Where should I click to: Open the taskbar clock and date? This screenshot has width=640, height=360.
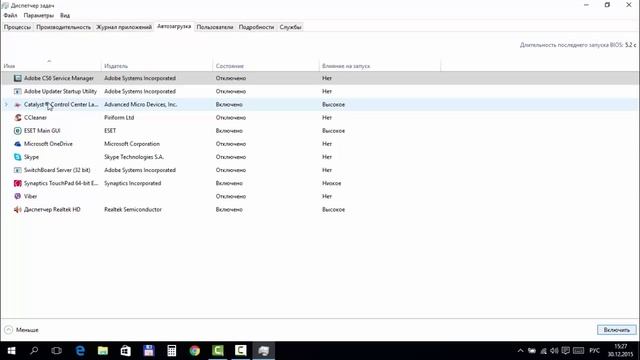coord(620,351)
